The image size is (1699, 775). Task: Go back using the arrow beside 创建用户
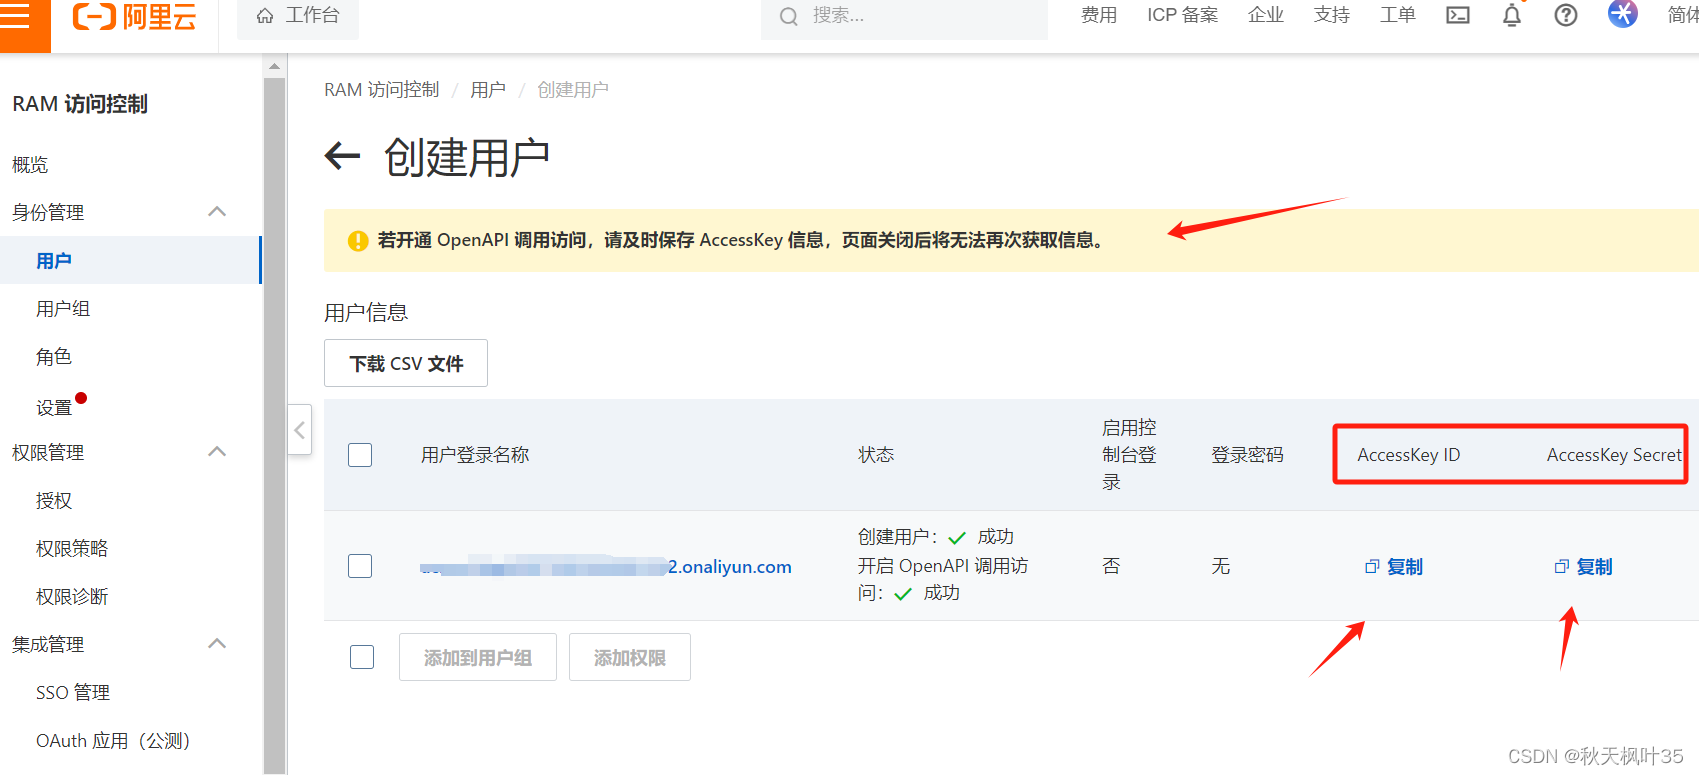click(342, 156)
